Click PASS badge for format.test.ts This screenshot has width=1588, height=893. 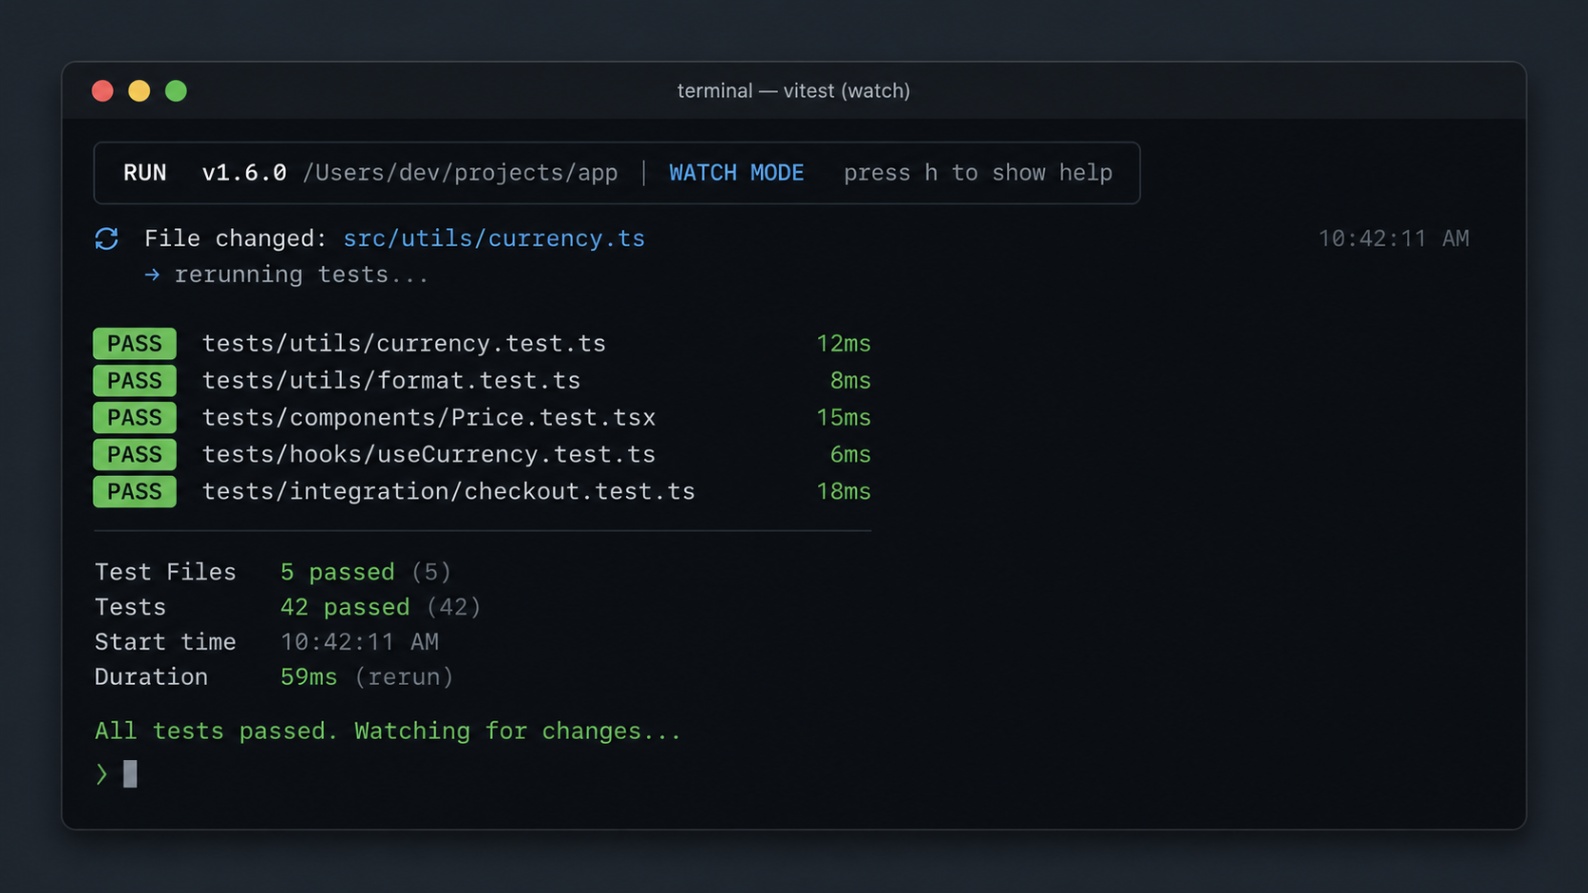coord(135,380)
